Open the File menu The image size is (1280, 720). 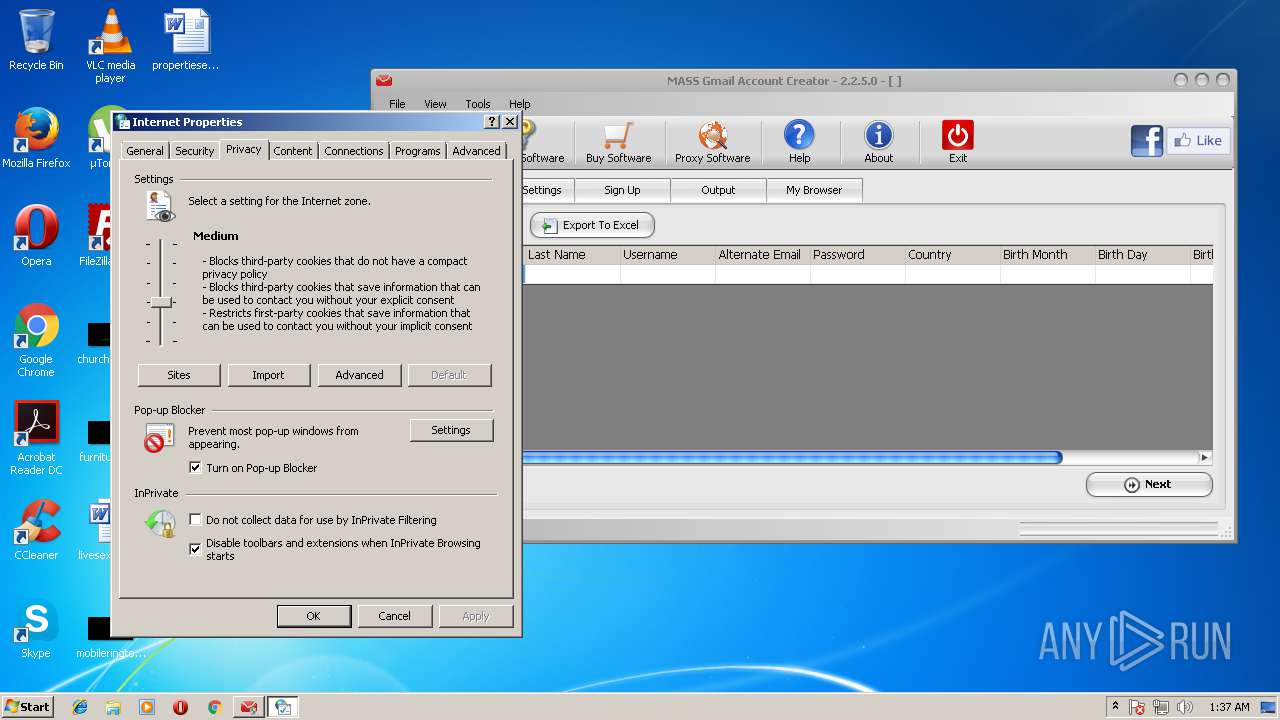point(397,104)
